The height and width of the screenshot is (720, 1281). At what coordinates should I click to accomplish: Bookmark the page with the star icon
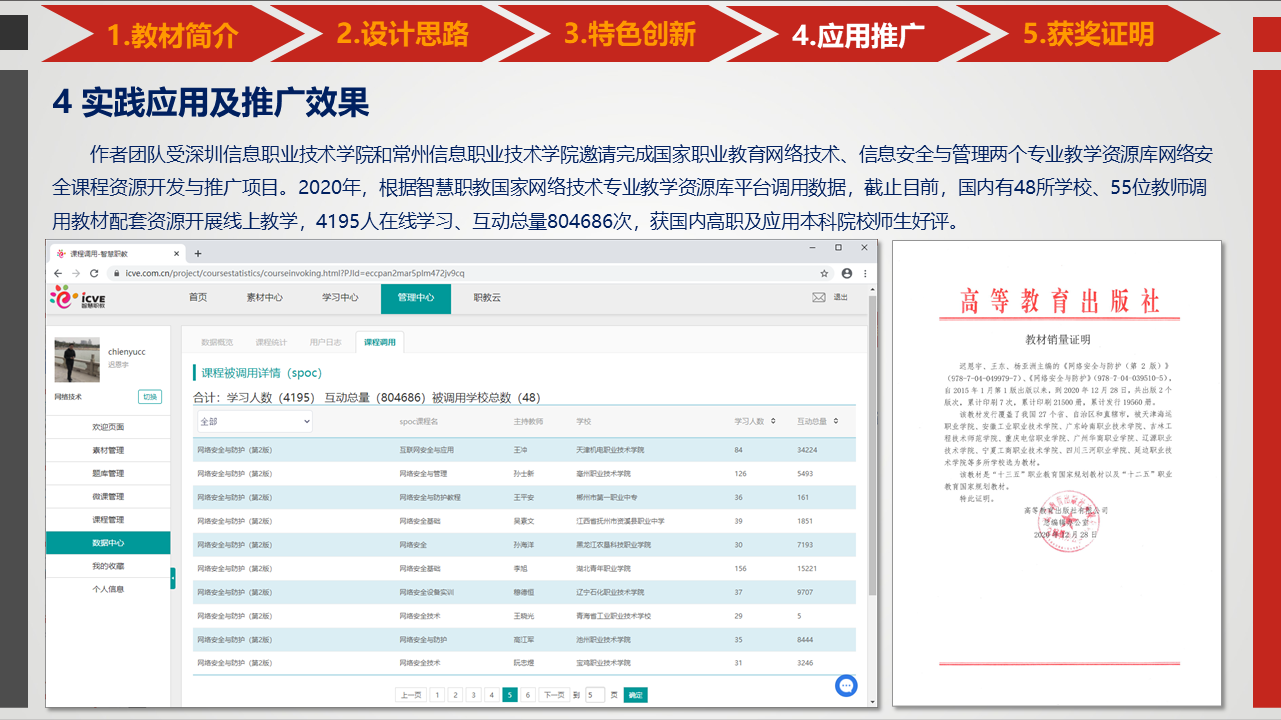[825, 273]
